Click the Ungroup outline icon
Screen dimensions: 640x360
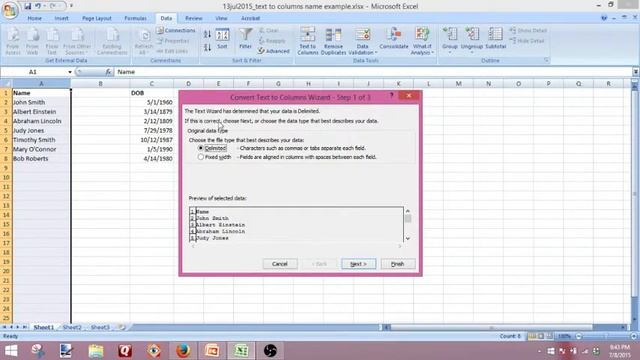click(x=471, y=40)
